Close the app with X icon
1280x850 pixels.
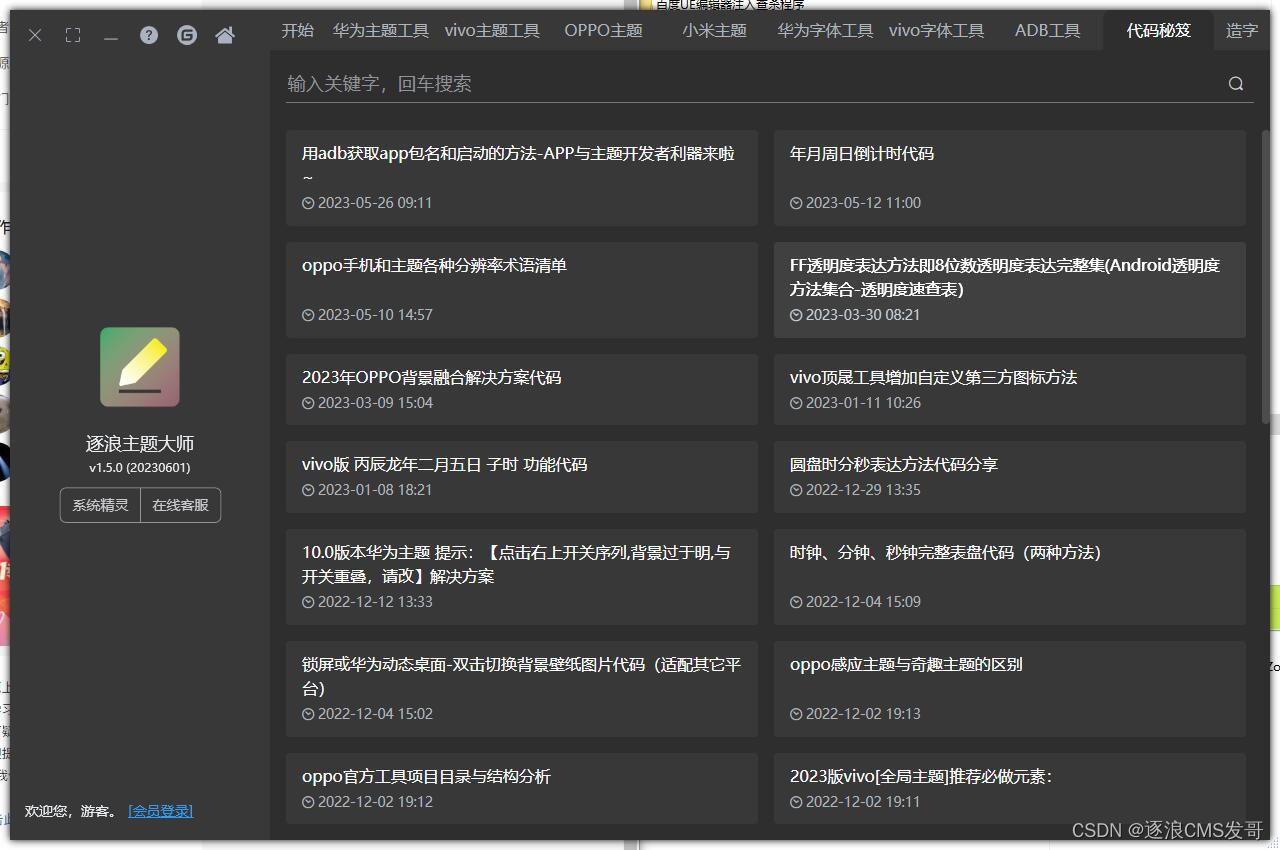[35, 35]
